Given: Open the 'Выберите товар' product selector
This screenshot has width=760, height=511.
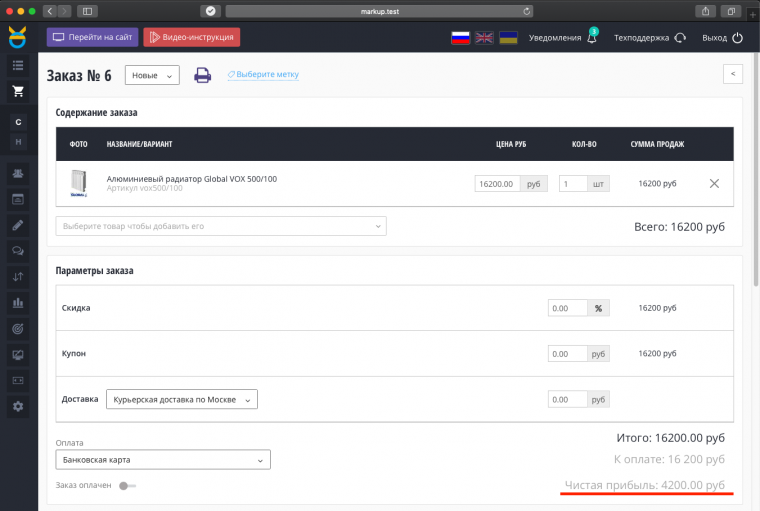Looking at the screenshot, I should click(221, 226).
